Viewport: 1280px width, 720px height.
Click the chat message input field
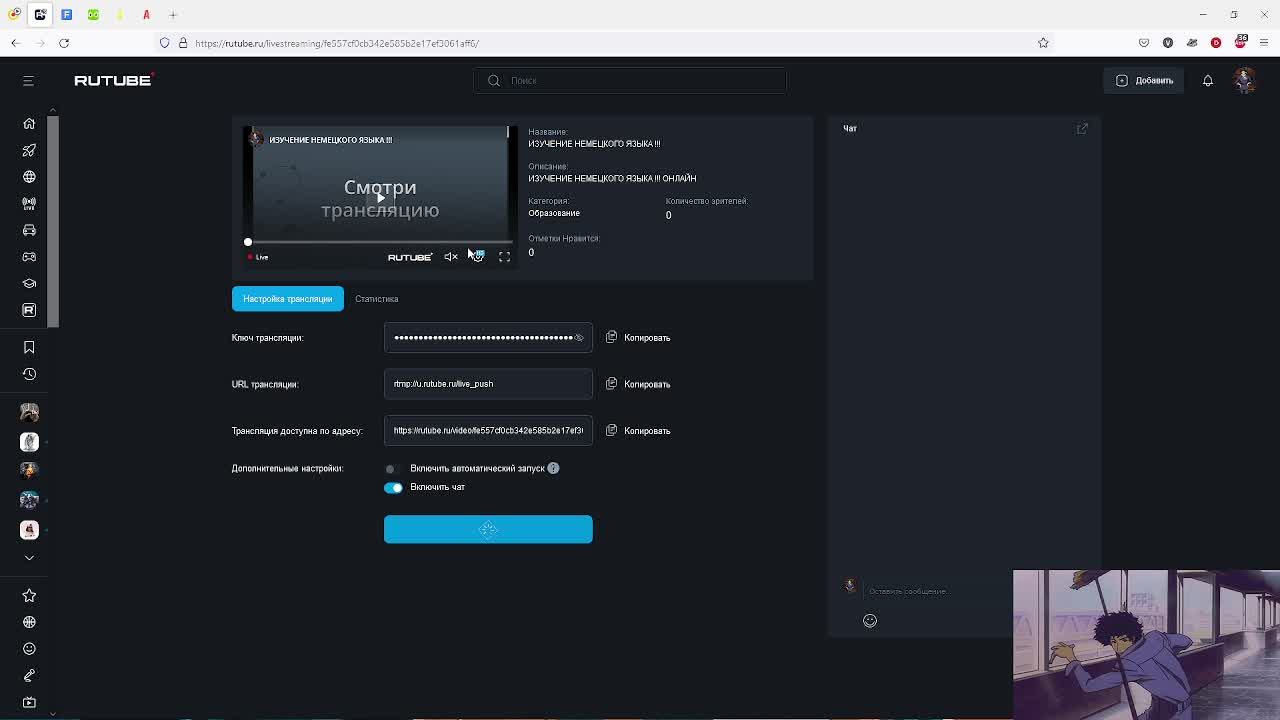935,591
